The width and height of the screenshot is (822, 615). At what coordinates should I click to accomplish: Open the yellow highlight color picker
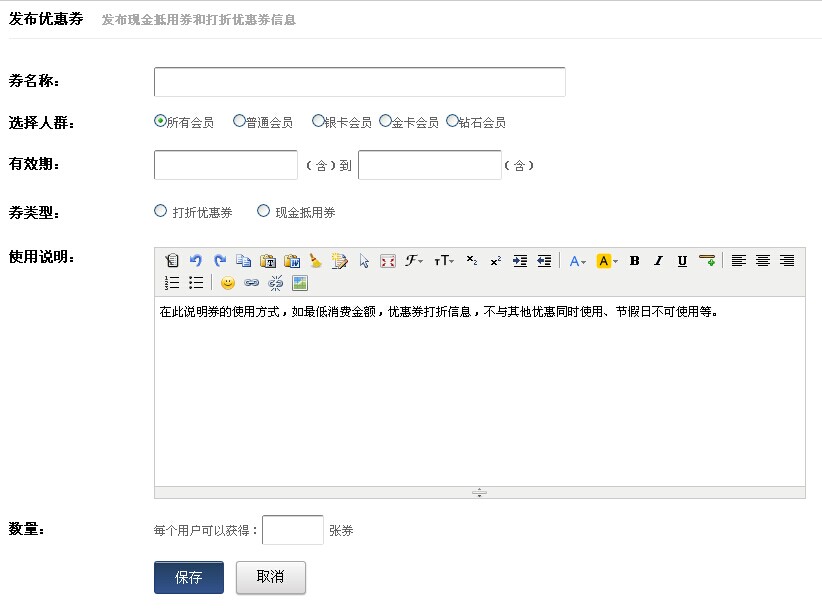(x=607, y=261)
